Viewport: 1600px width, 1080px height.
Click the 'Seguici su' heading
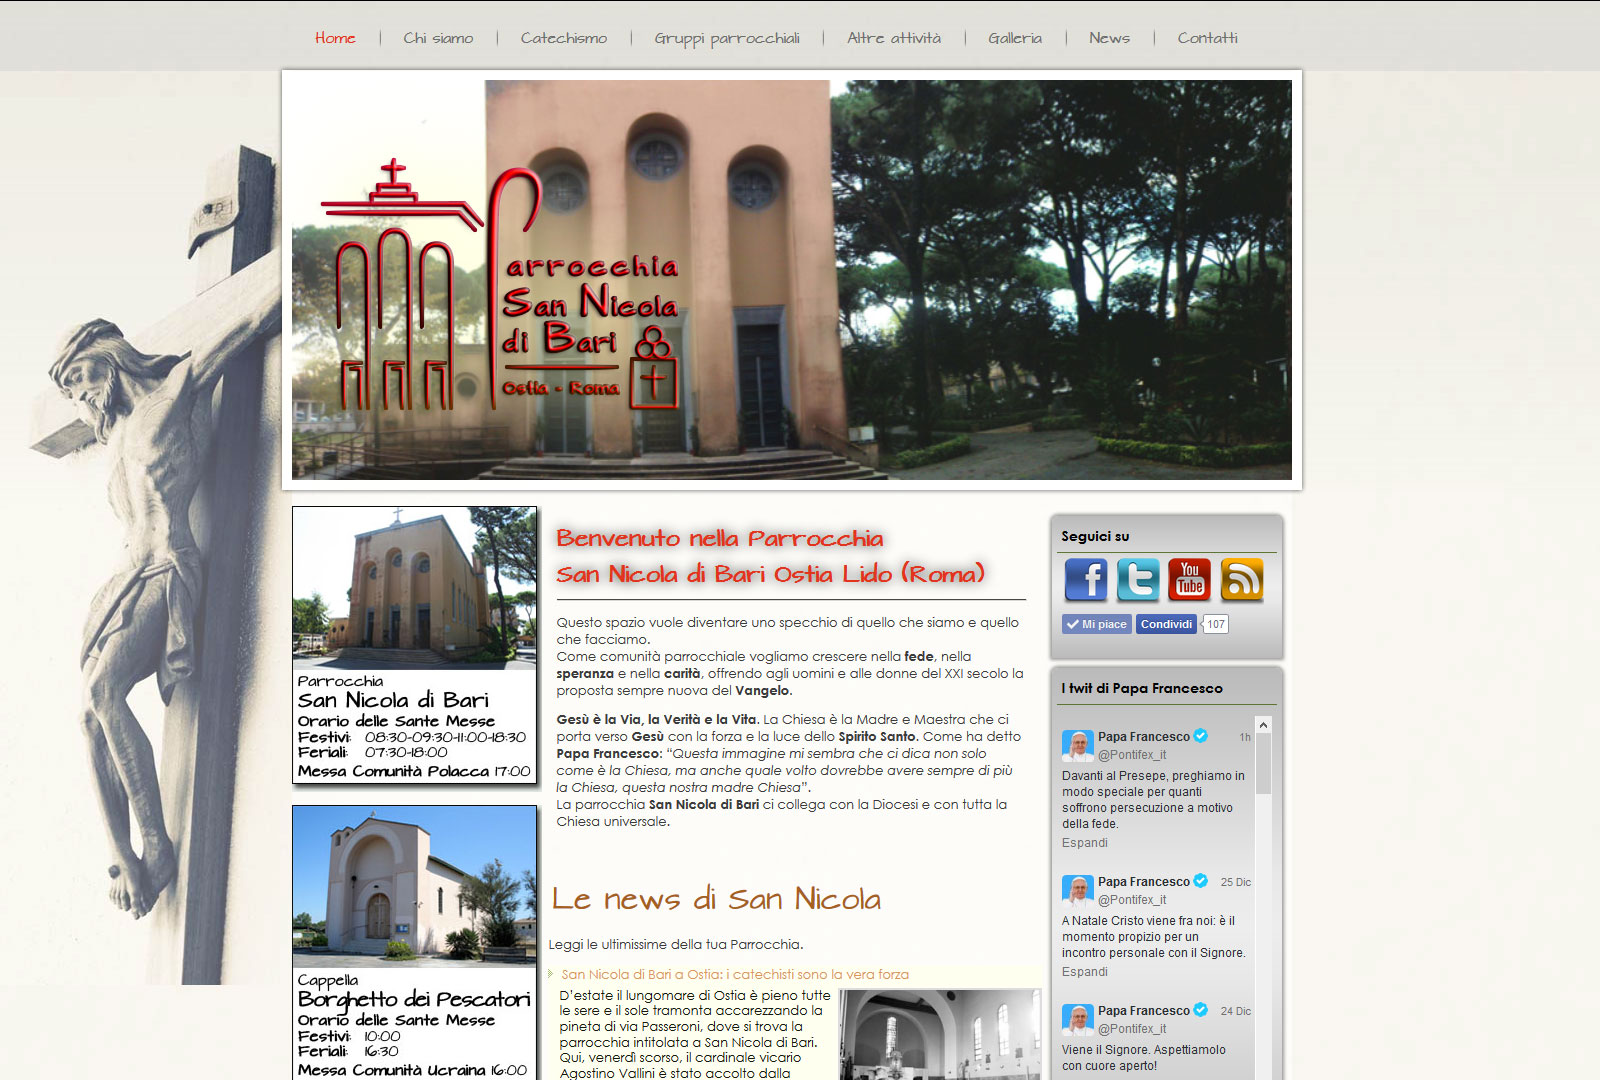pyautogui.click(x=1095, y=536)
